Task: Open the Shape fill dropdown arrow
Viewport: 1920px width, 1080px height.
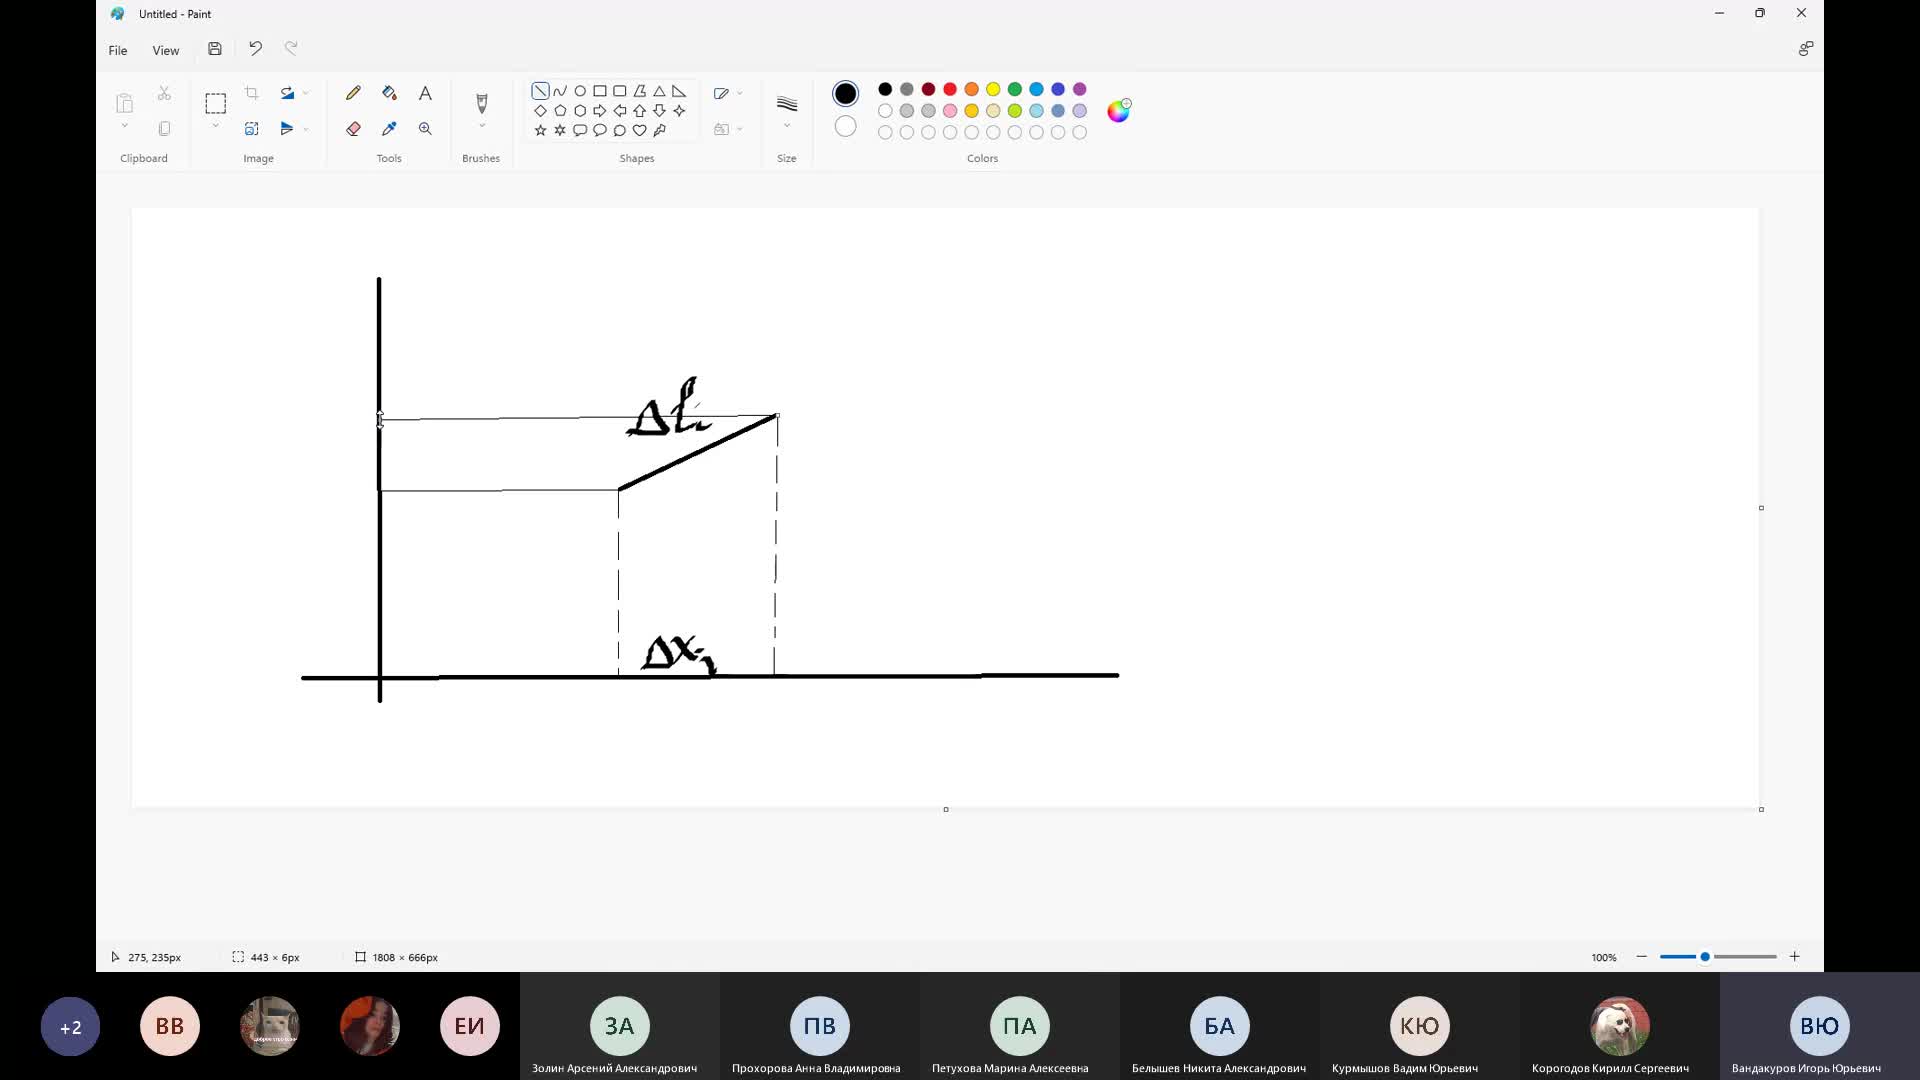Action: (x=739, y=129)
